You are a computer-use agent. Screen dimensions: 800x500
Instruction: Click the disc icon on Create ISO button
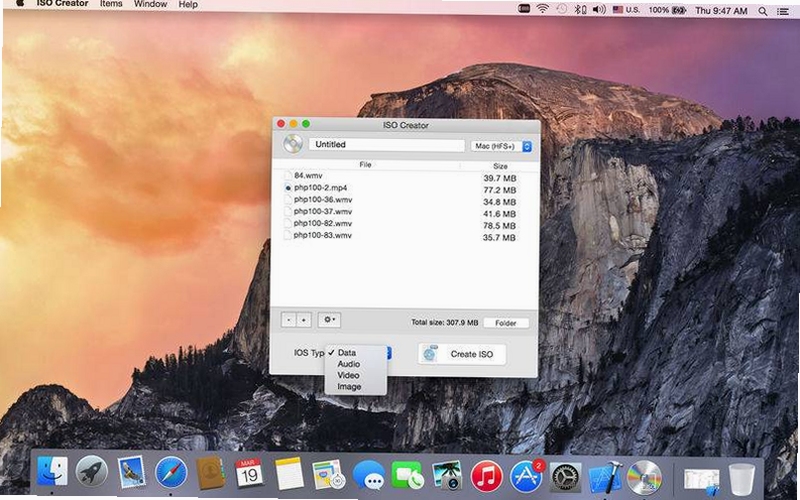431,354
